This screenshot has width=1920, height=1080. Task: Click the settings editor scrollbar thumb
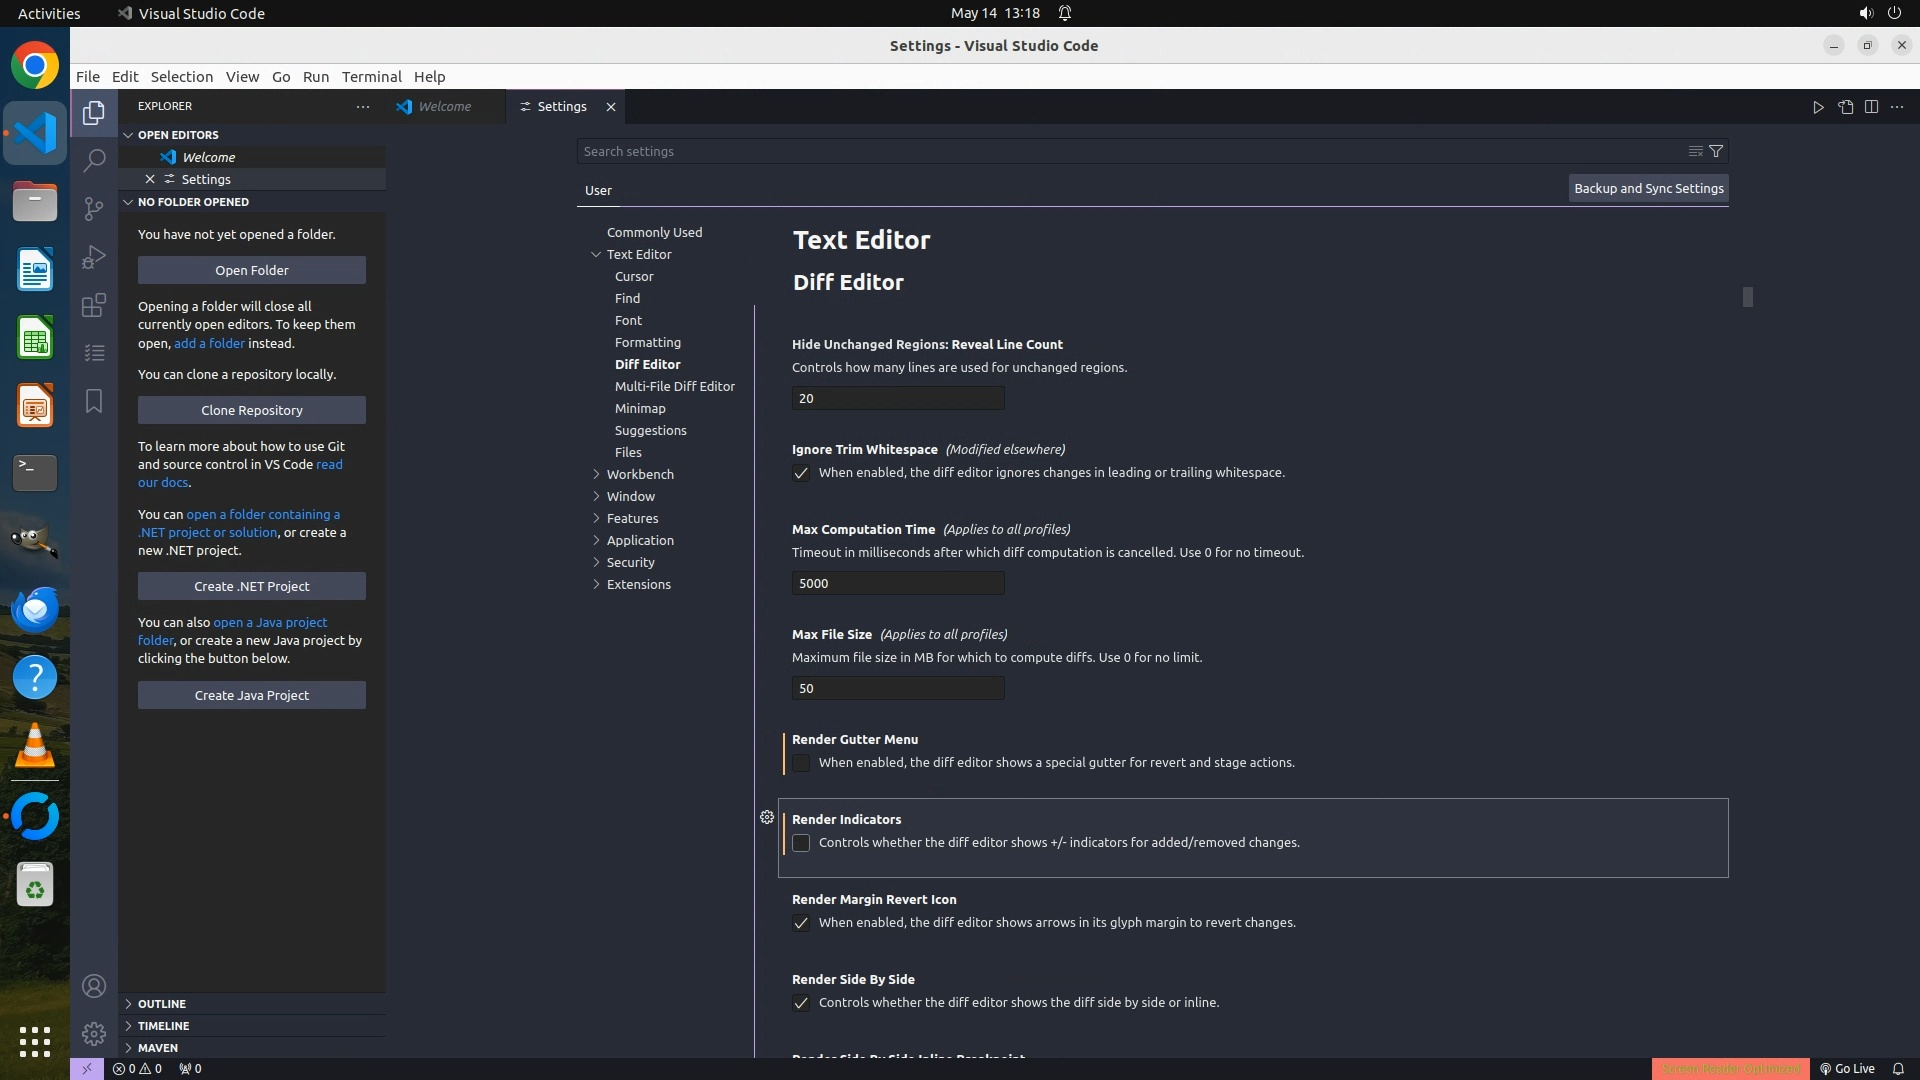(x=1747, y=297)
